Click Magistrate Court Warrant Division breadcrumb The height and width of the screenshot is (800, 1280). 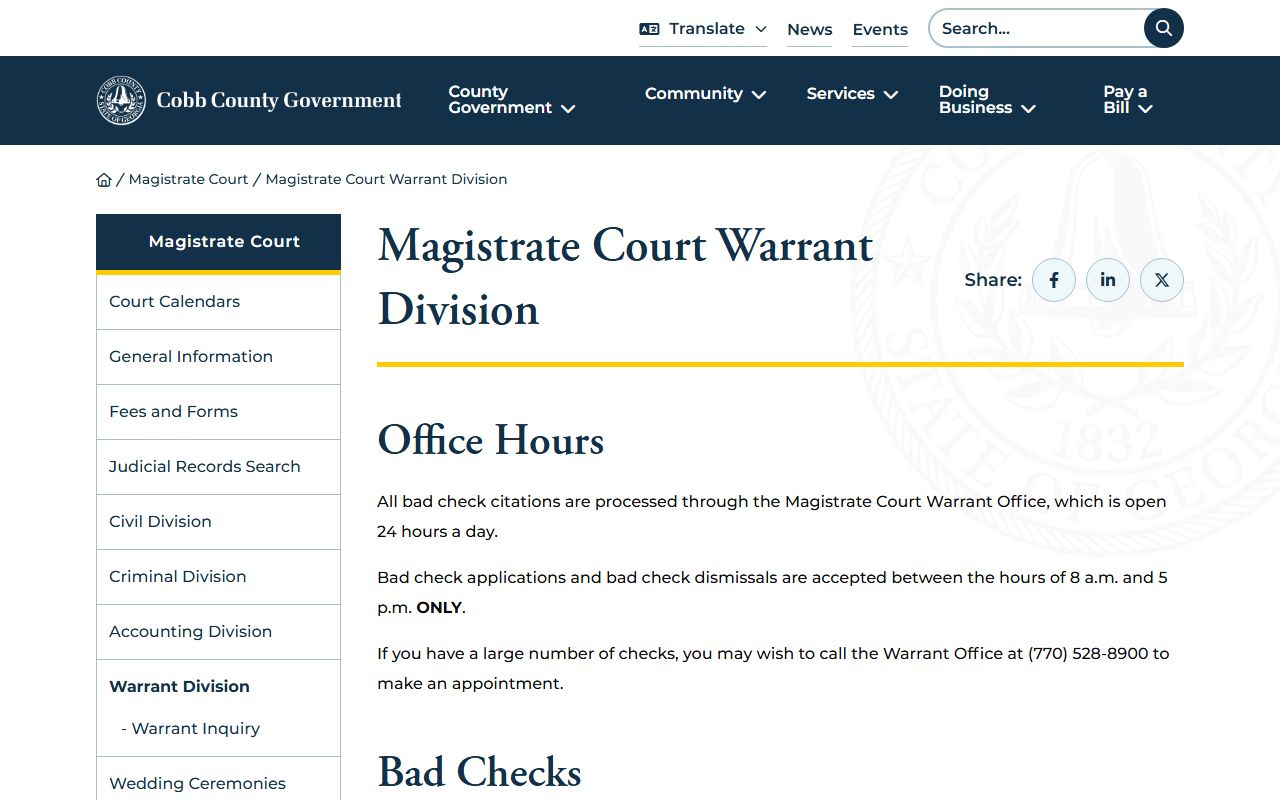tap(386, 179)
